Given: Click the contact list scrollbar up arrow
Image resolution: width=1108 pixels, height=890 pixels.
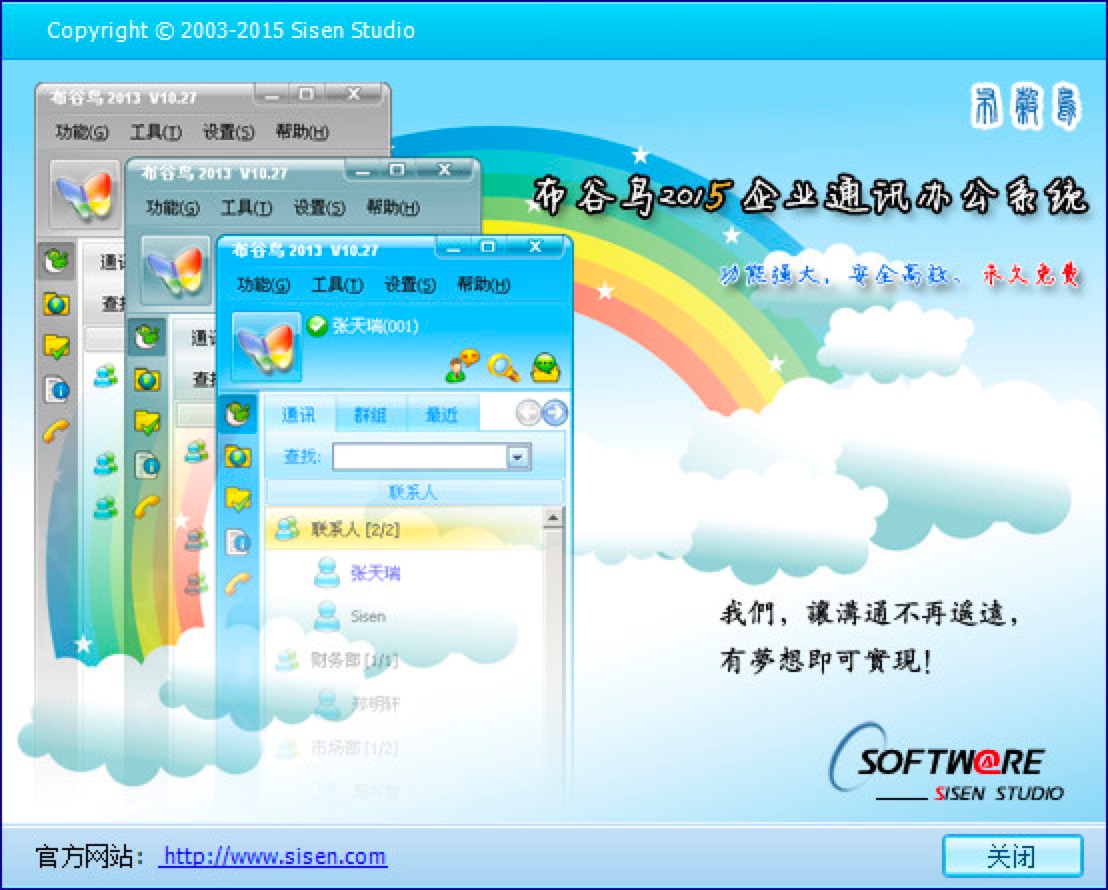Looking at the screenshot, I should (552, 516).
